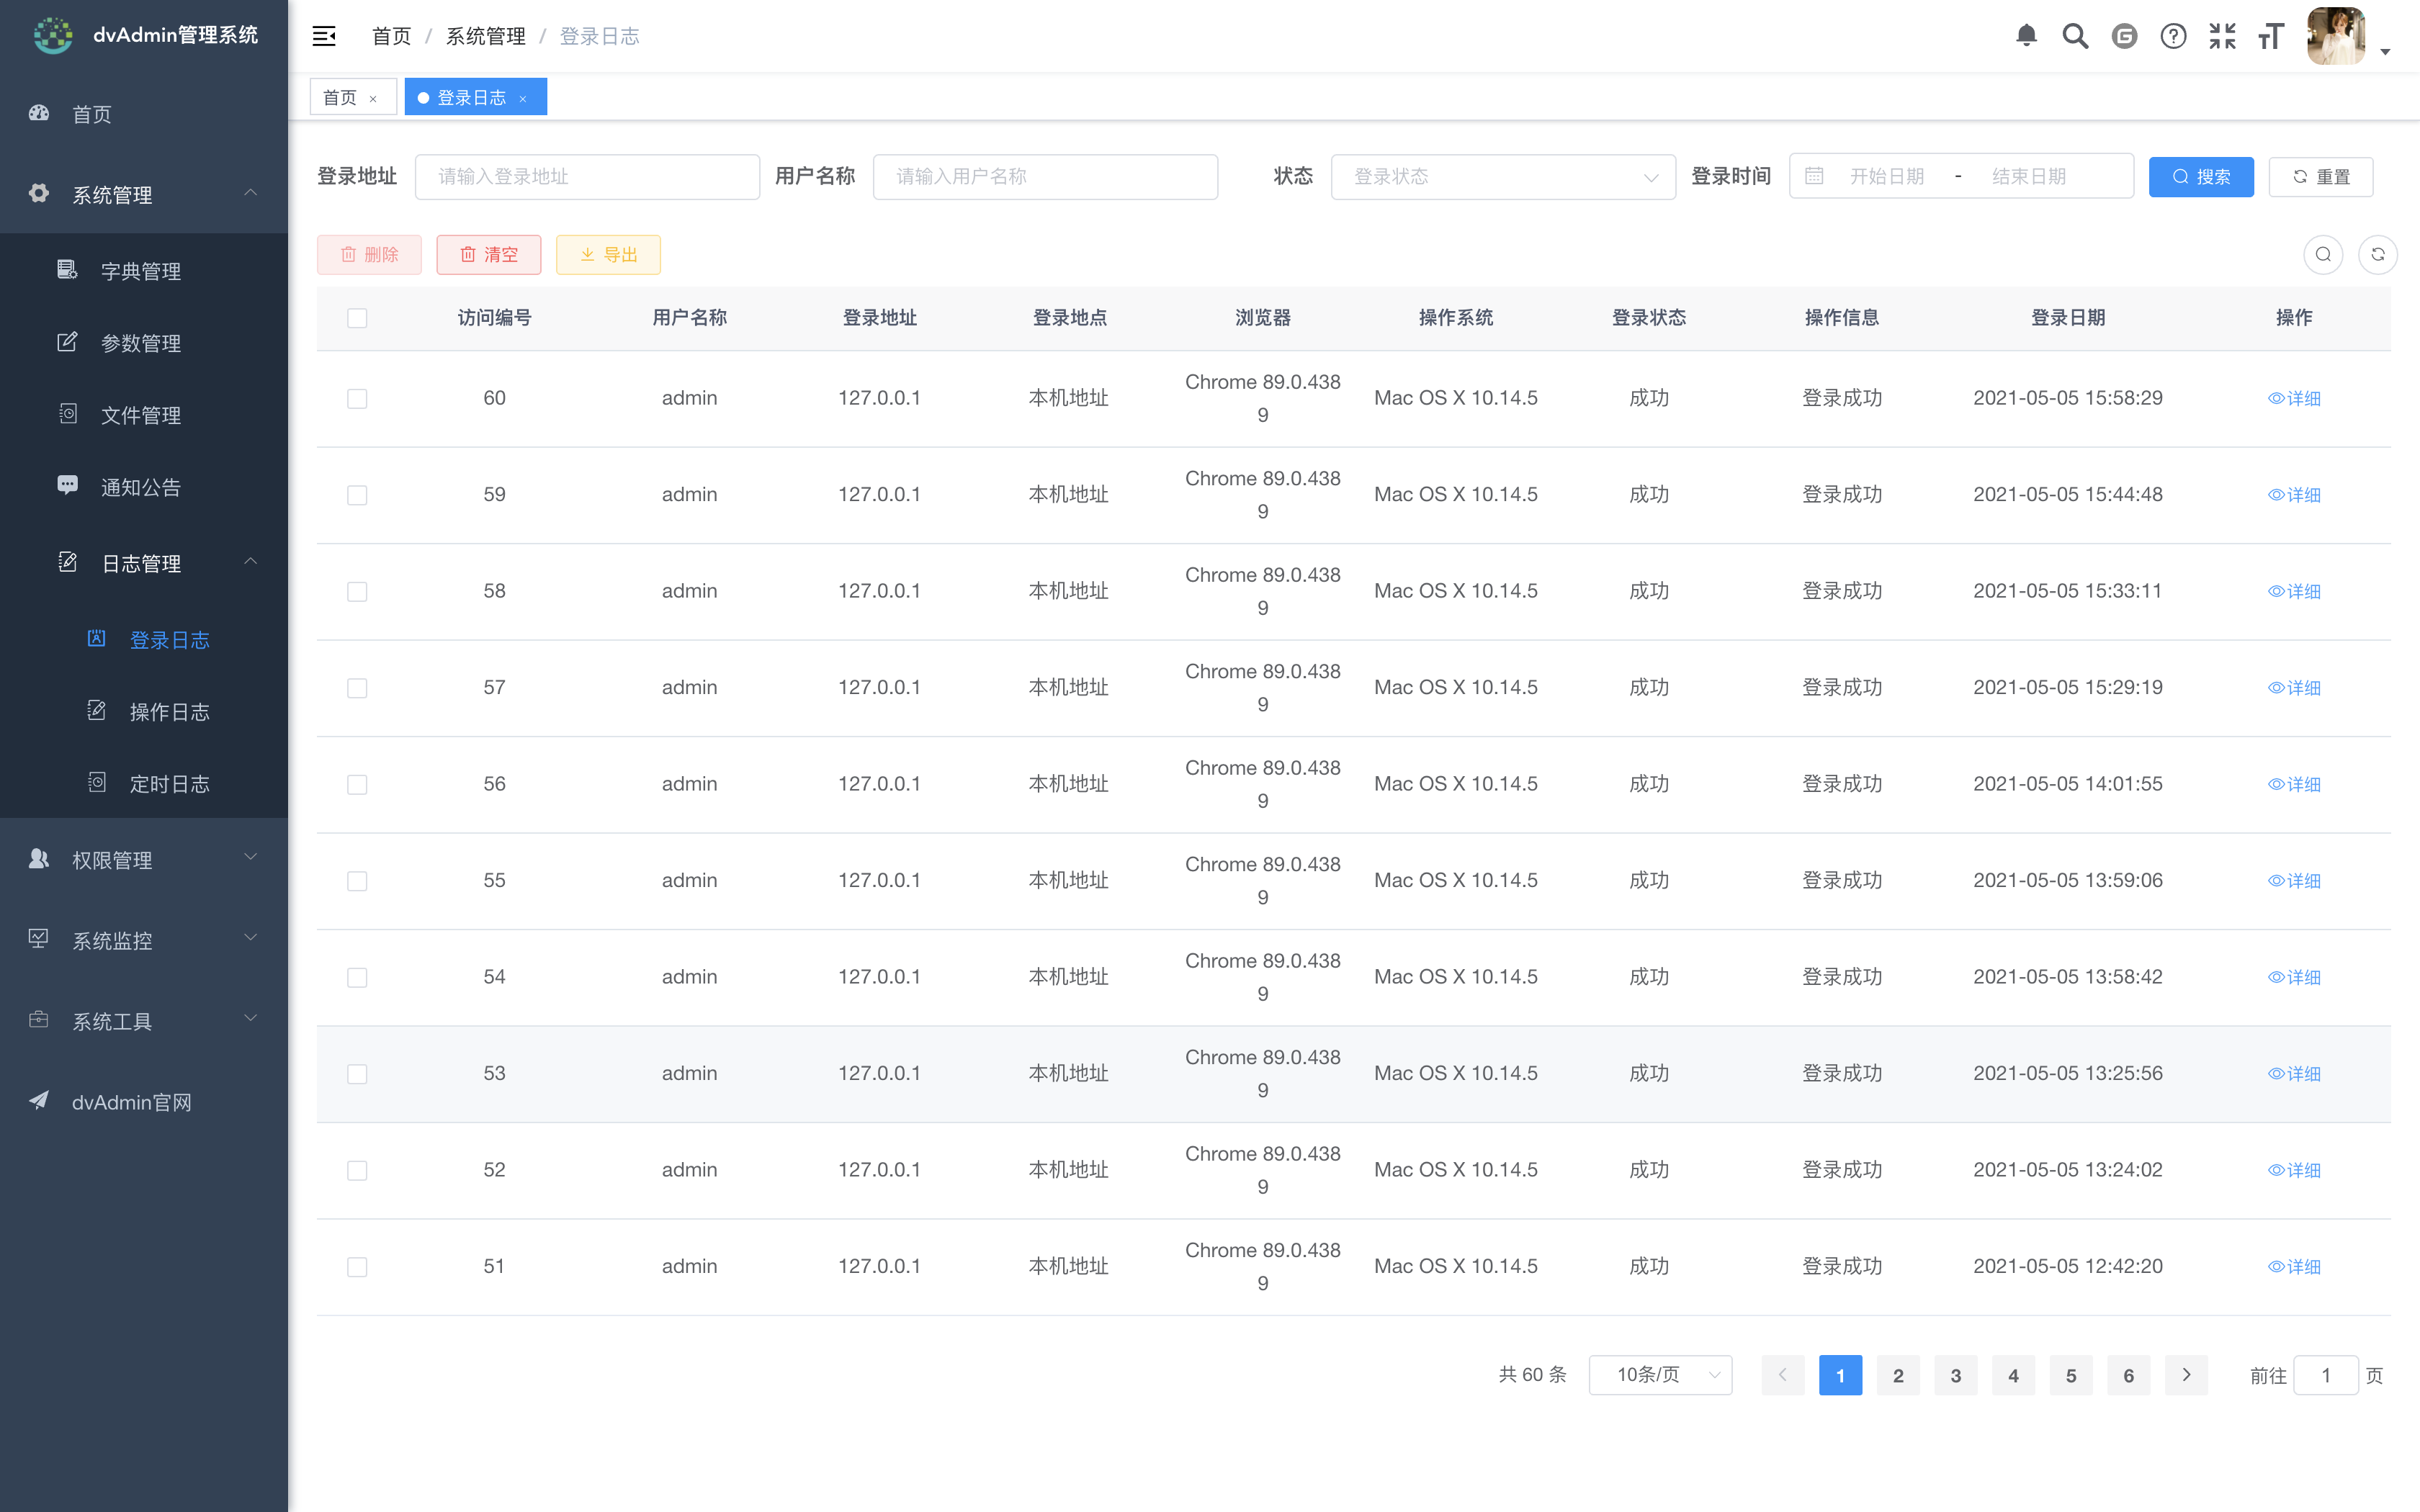Open the global search magnifier

pyautogui.click(x=2075, y=35)
